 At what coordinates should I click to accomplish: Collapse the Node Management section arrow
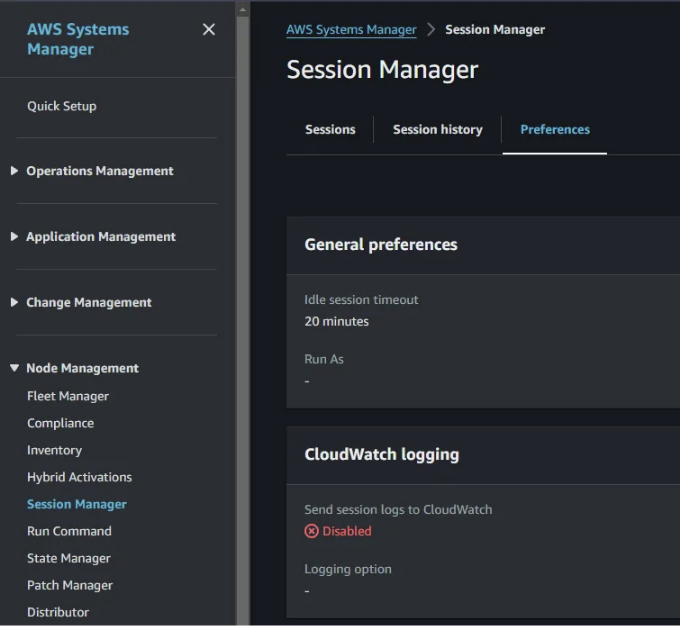[14, 368]
